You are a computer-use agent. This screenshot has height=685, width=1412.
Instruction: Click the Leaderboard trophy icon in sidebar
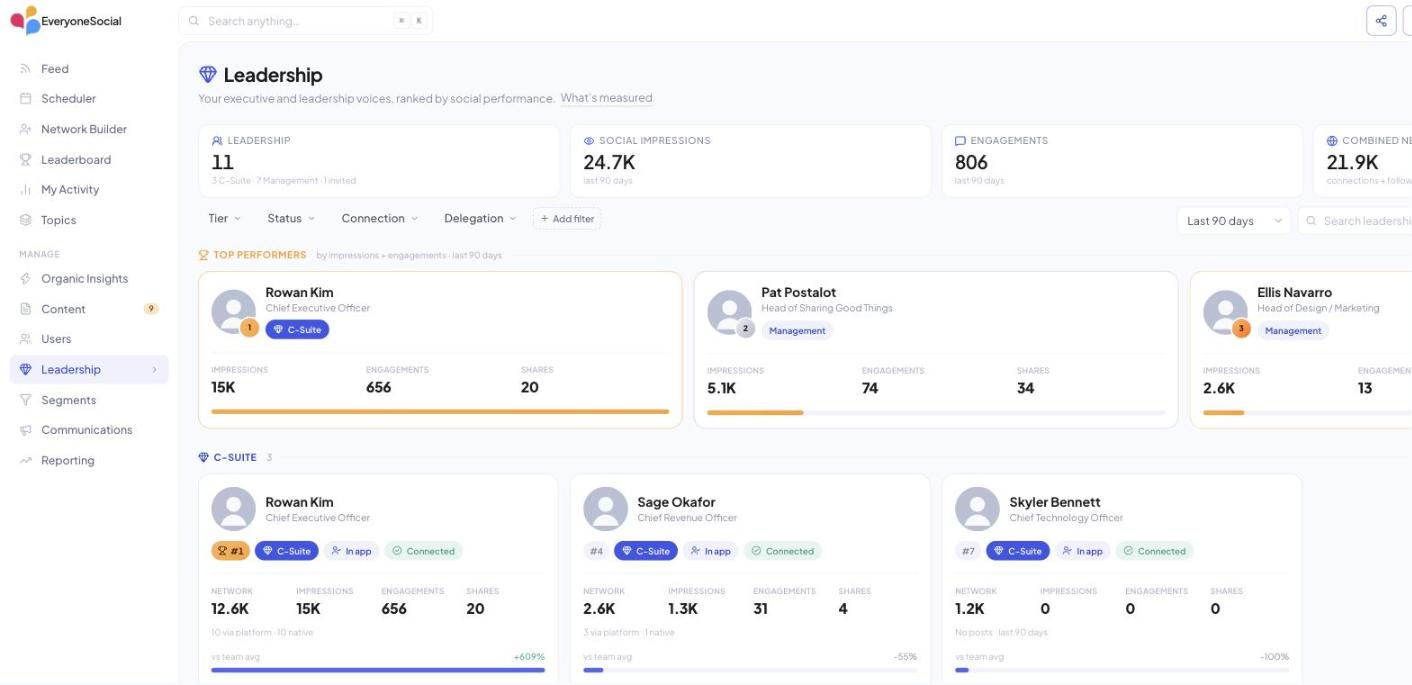pos(26,159)
